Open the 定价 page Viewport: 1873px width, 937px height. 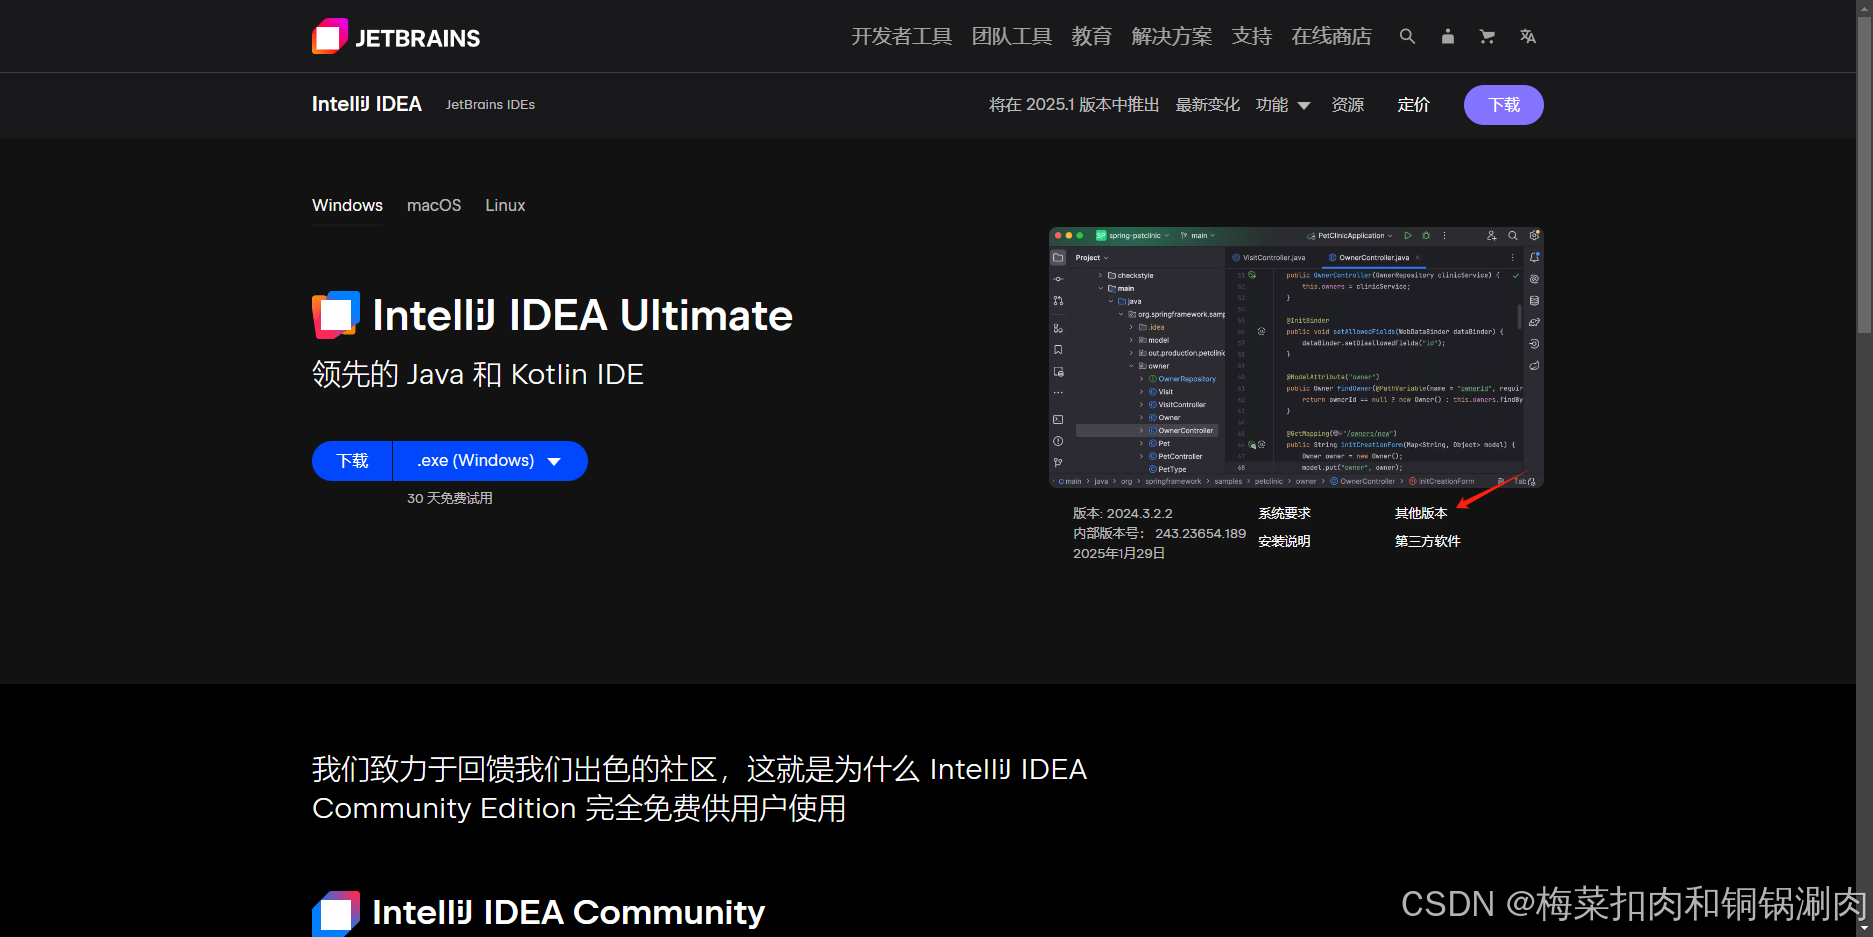click(x=1413, y=105)
